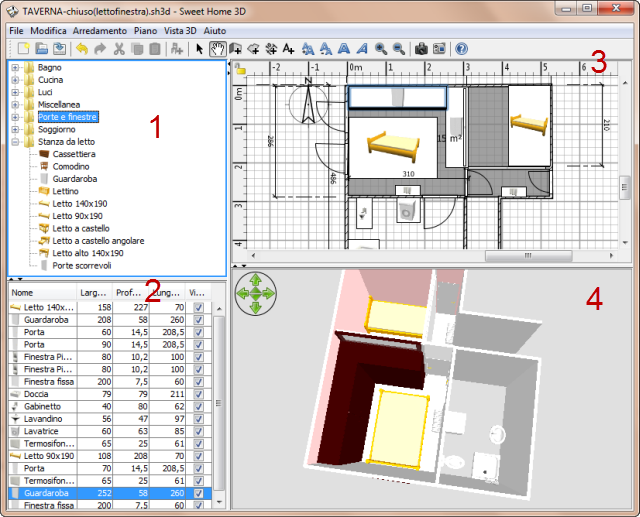Select the Pan hand tool

217,48
